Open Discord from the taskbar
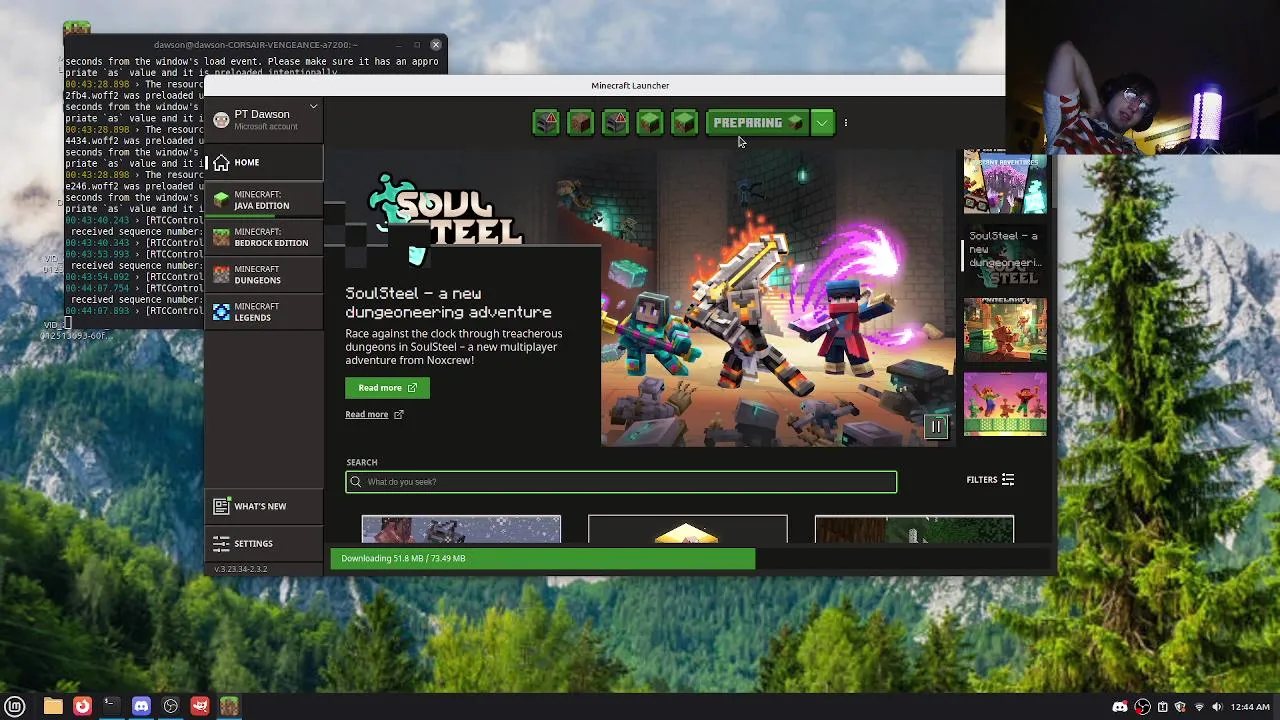 141,706
